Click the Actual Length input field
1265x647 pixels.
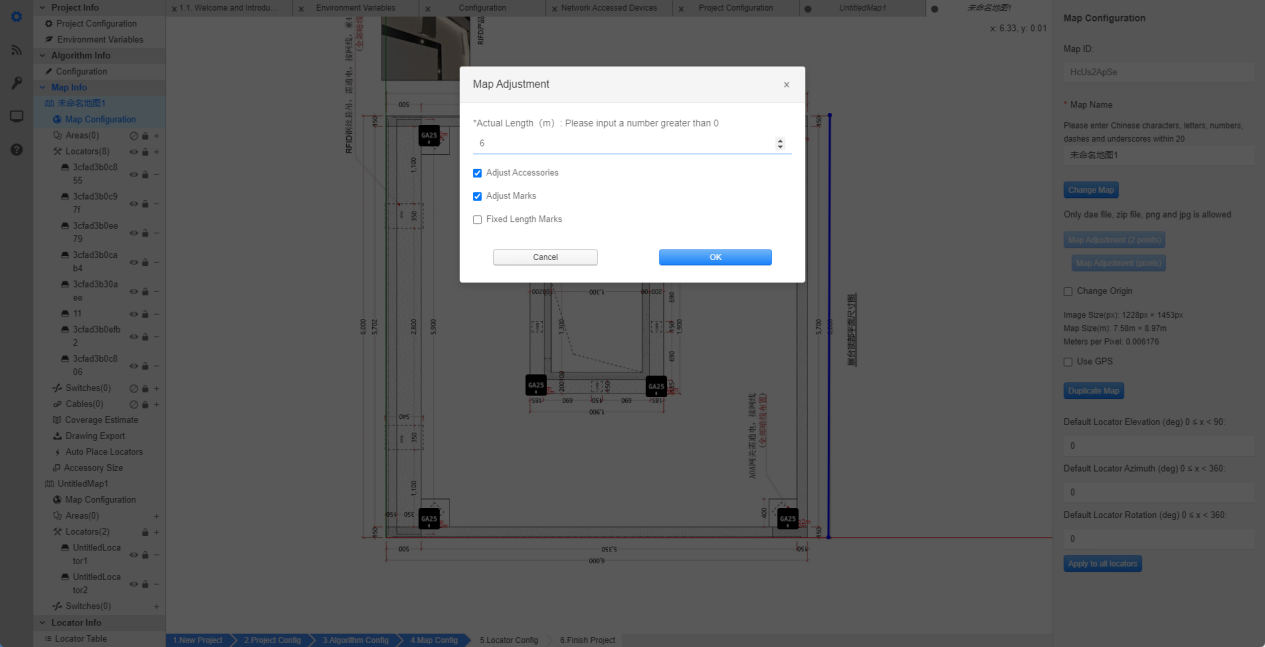tap(624, 144)
